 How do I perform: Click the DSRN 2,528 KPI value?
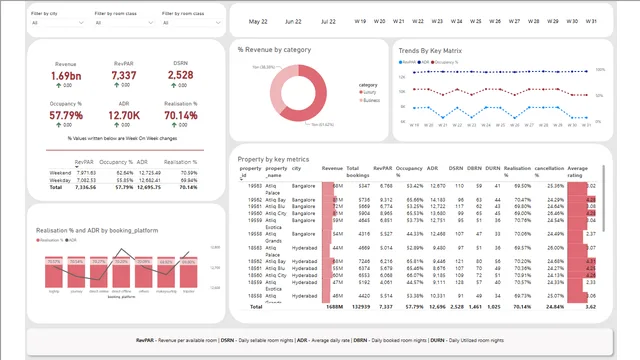click(180, 75)
